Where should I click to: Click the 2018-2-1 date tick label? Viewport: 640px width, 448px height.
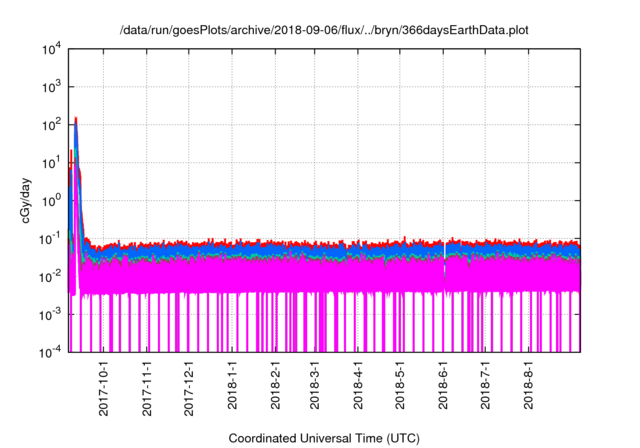[x=276, y=385]
